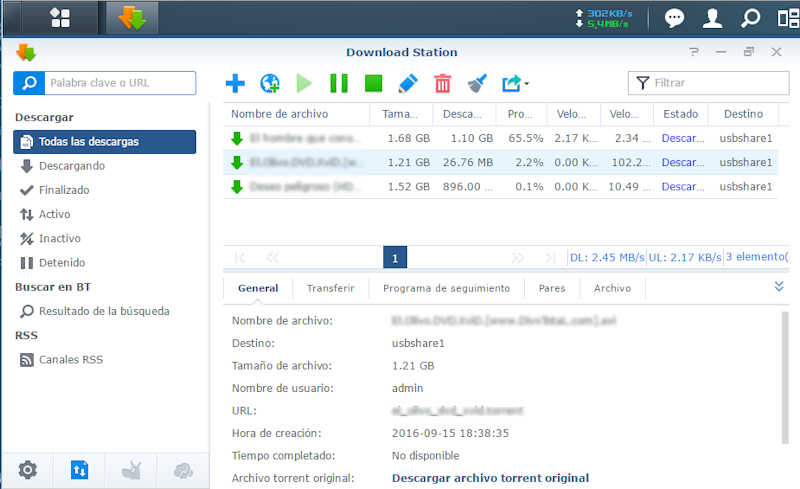Open the Pares tab
This screenshot has width=800, height=489.
click(552, 288)
